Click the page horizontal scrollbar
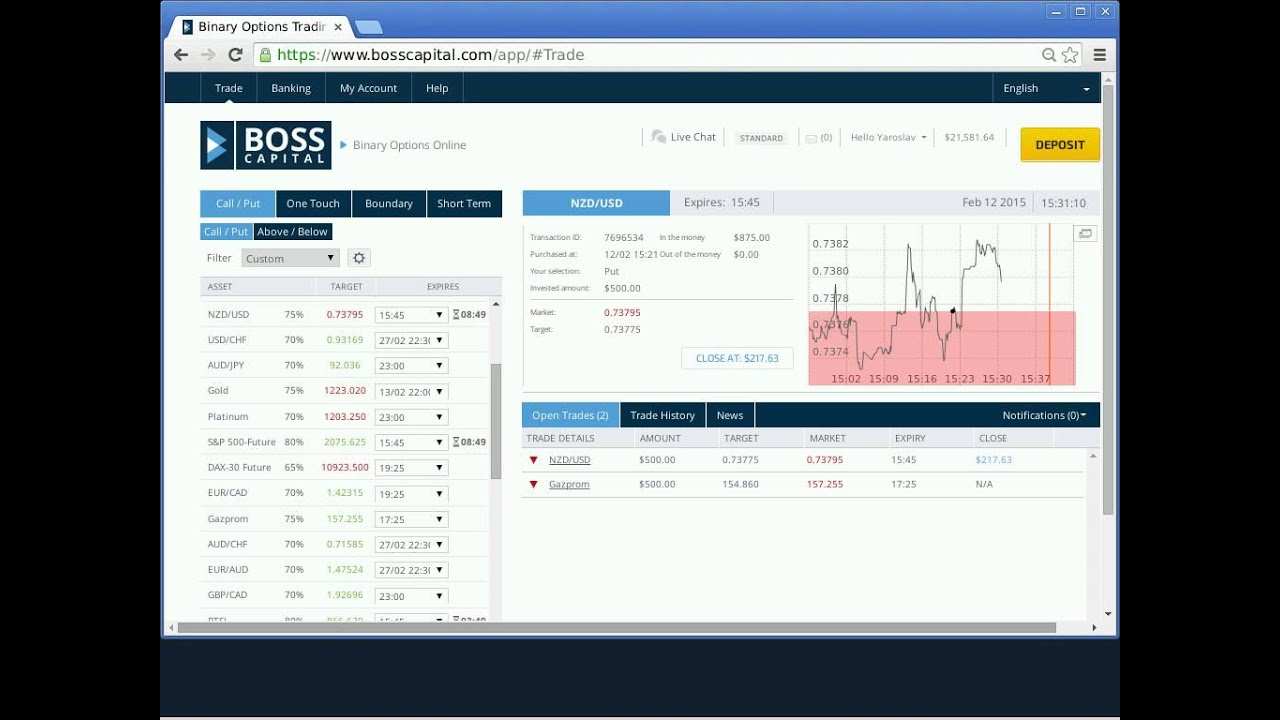The image size is (1280, 720). 617,628
